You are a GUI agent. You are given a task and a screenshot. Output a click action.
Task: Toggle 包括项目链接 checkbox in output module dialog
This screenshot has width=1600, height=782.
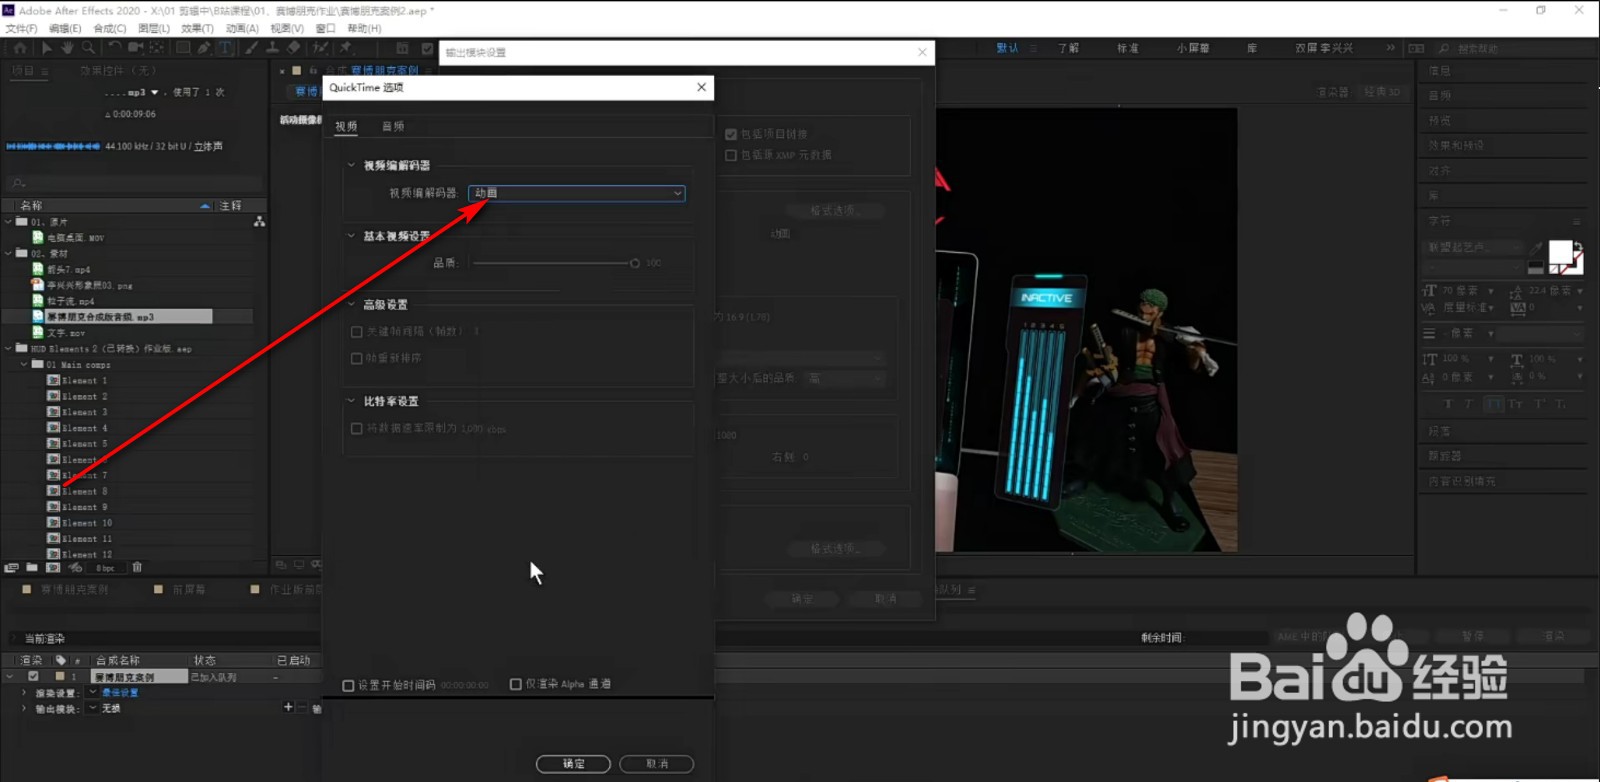[731, 134]
